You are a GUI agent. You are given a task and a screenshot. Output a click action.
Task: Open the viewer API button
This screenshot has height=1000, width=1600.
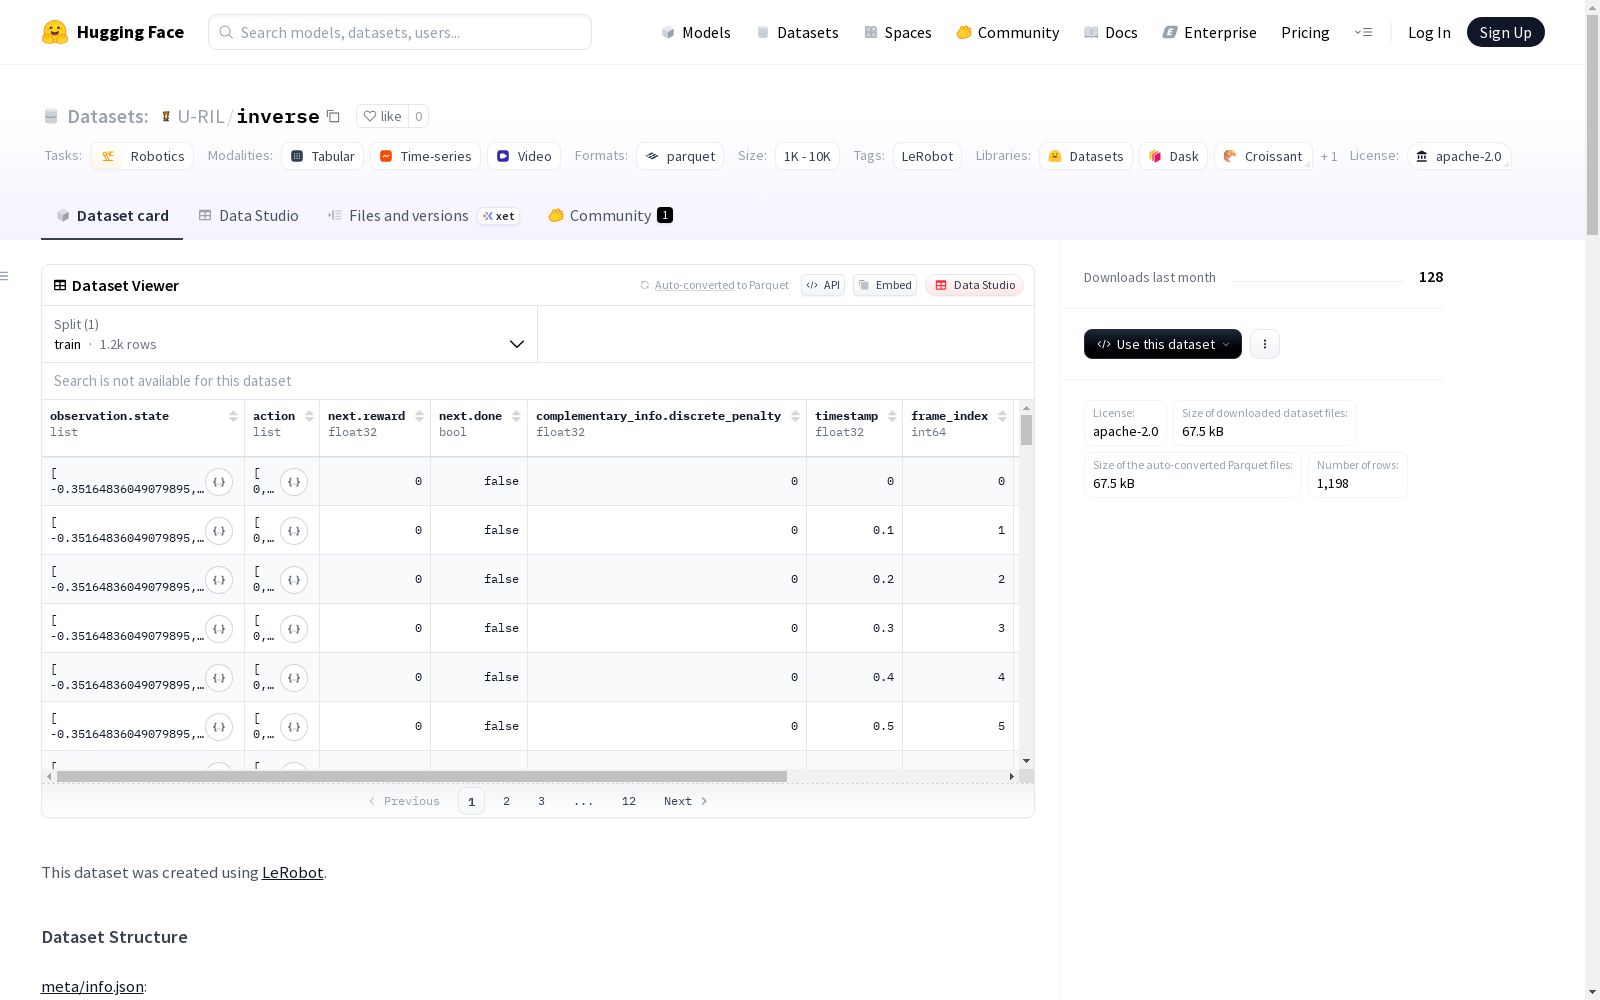[823, 285]
